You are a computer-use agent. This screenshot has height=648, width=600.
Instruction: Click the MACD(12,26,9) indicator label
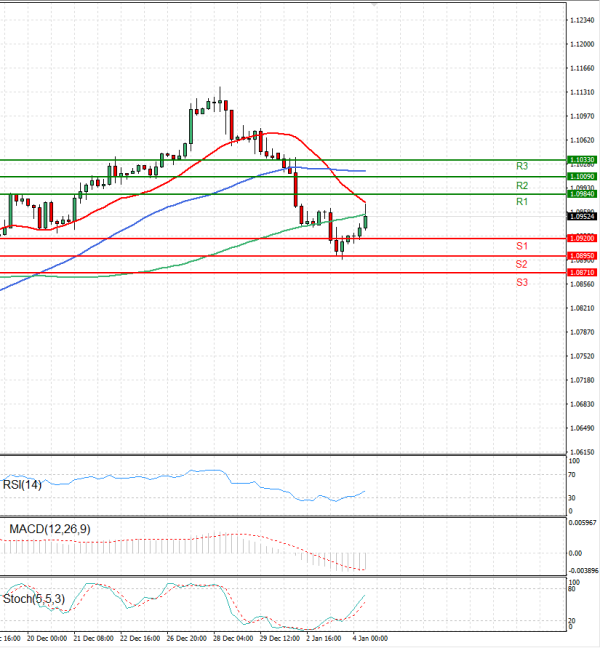(x=50, y=529)
